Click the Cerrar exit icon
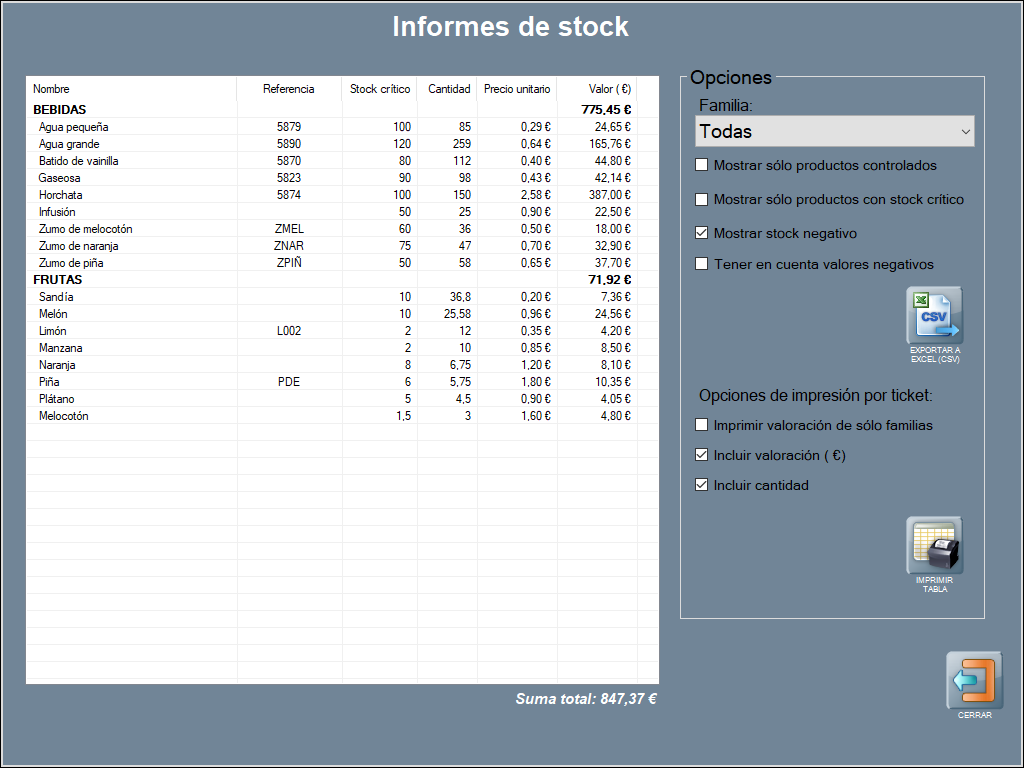This screenshot has height=768, width=1024. tap(974, 681)
